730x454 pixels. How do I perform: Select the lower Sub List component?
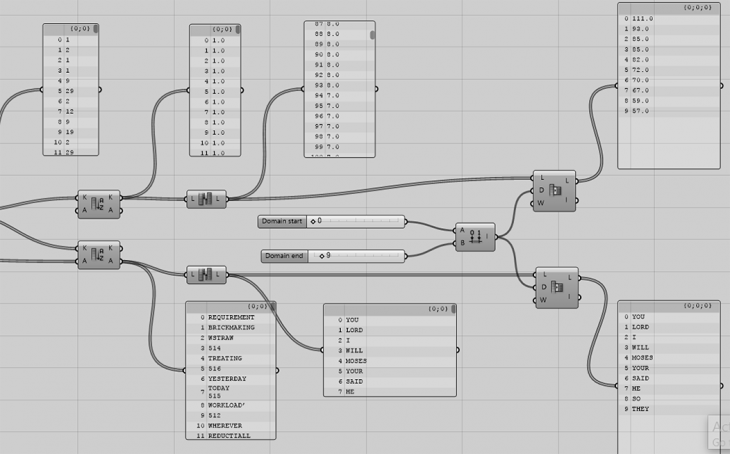pyautogui.click(x=557, y=287)
